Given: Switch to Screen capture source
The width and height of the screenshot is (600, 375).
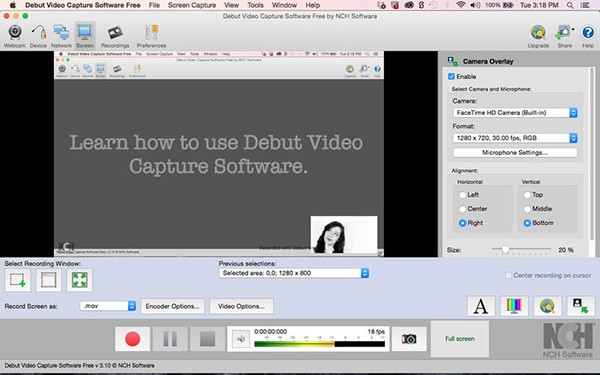Looking at the screenshot, I should click(x=85, y=36).
